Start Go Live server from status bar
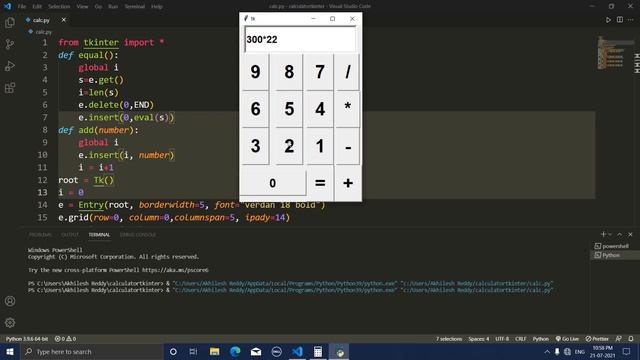640x360 pixels. (567, 339)
